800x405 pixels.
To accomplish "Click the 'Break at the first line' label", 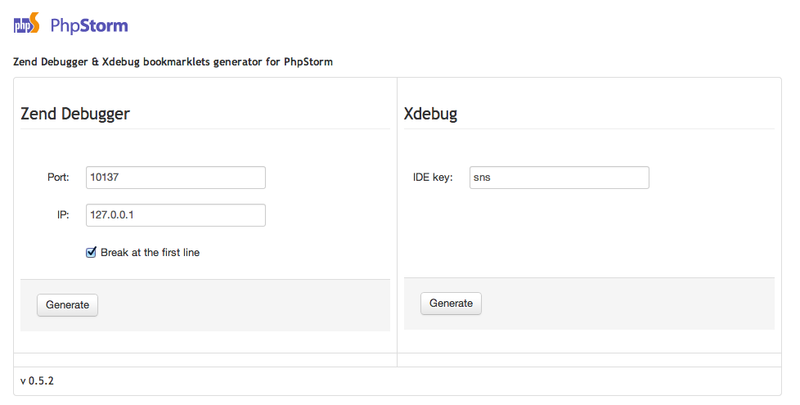I will click(150, 252).
